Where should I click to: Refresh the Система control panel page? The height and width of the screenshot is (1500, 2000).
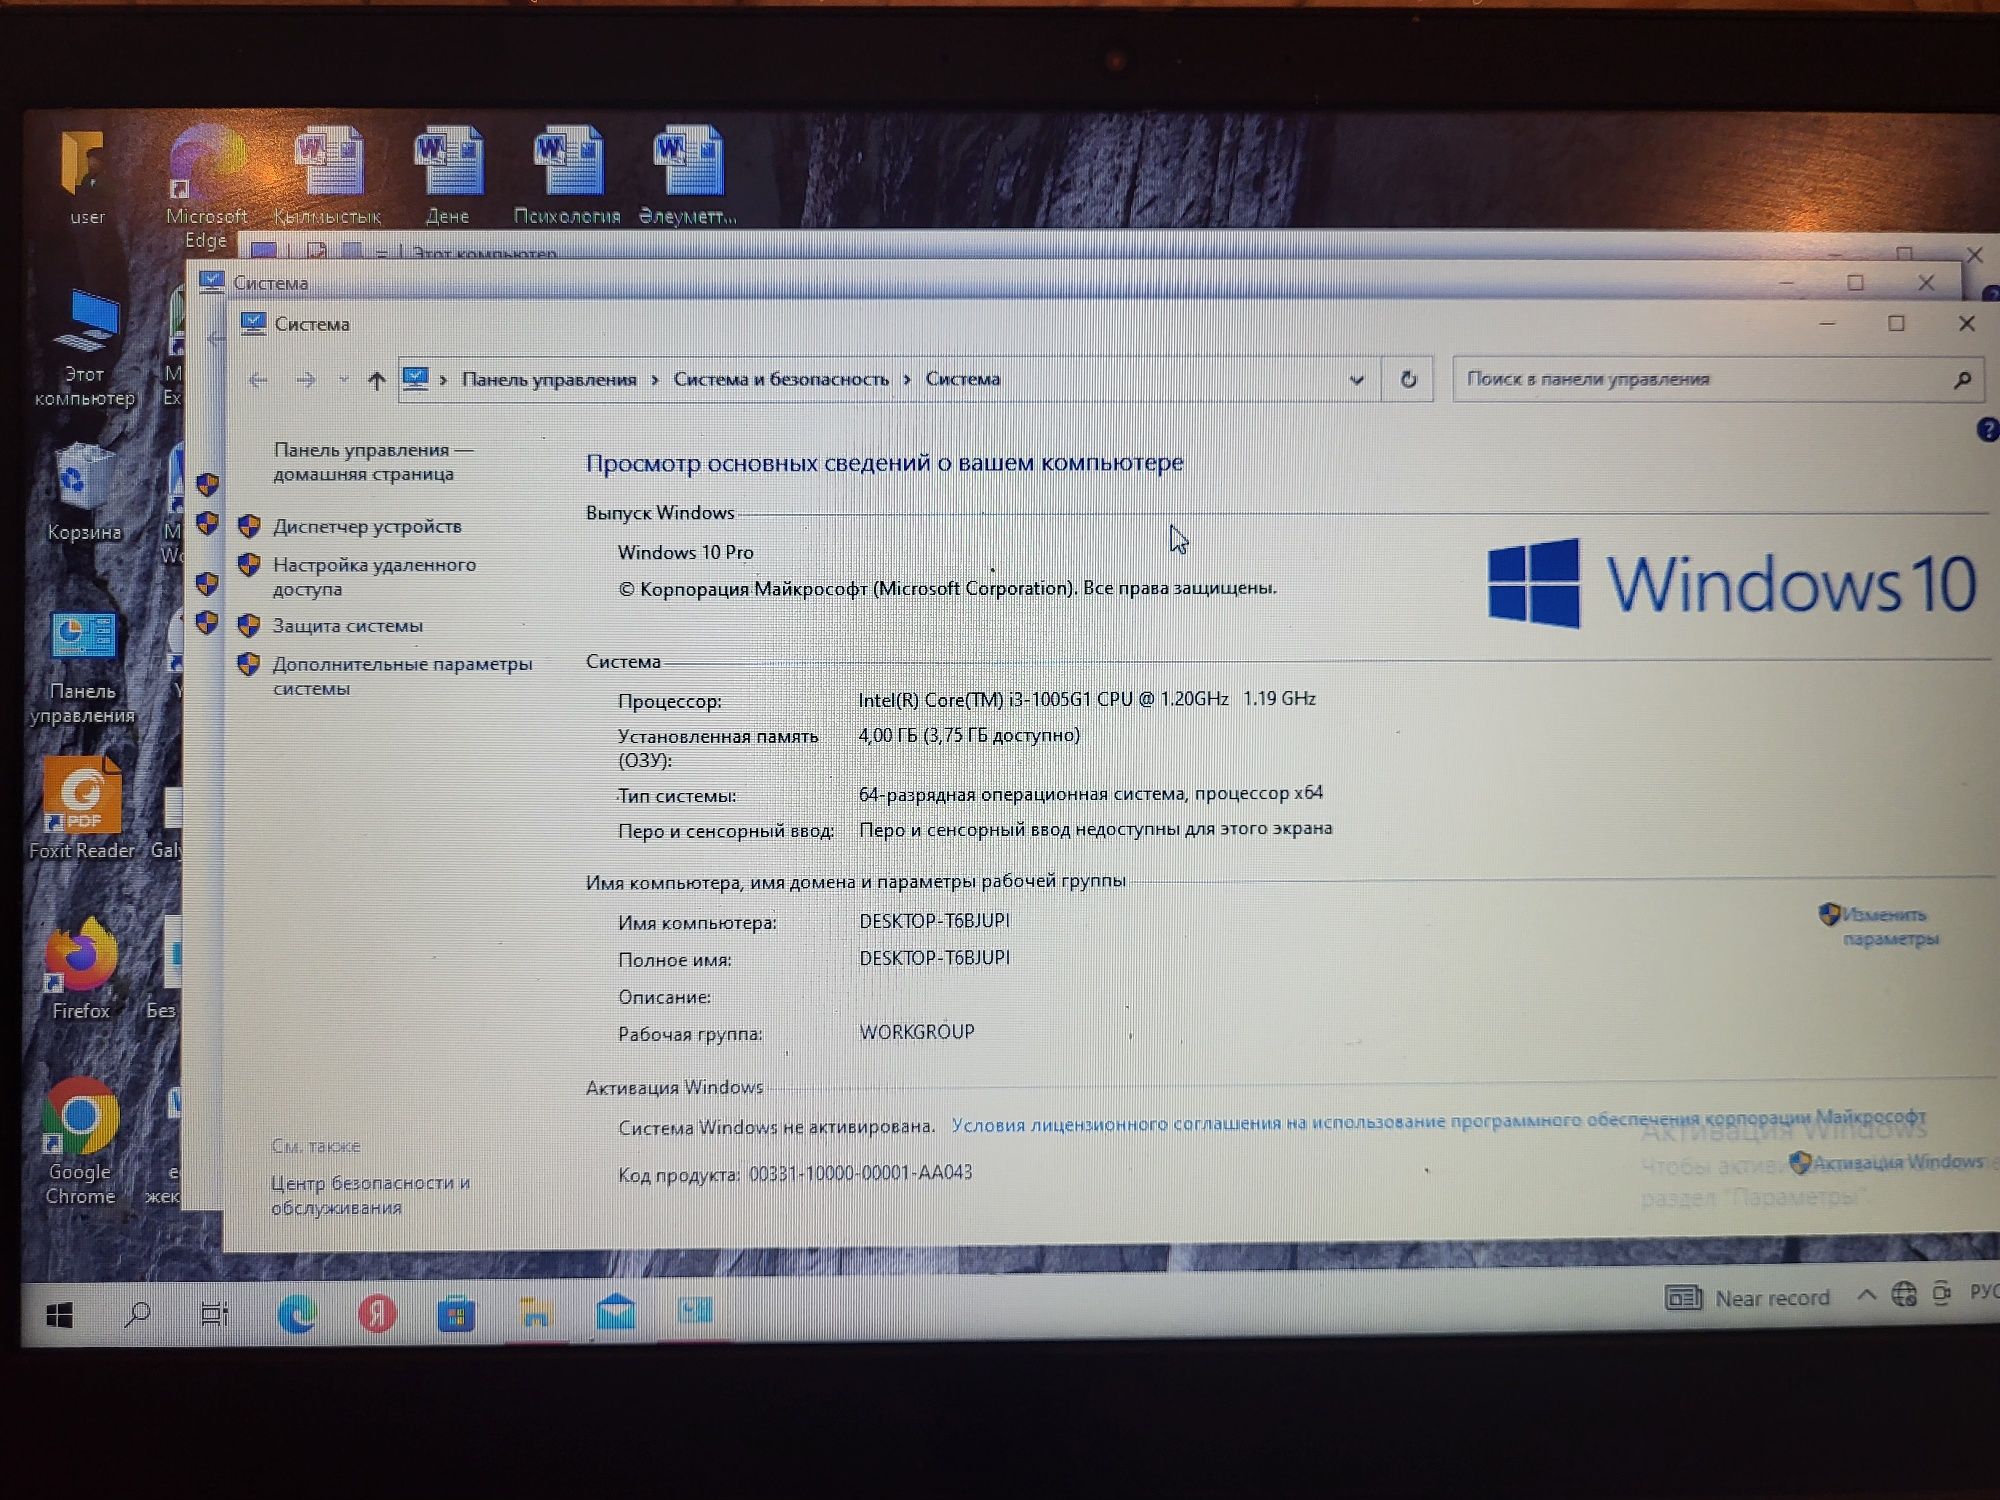(1408, 380)
